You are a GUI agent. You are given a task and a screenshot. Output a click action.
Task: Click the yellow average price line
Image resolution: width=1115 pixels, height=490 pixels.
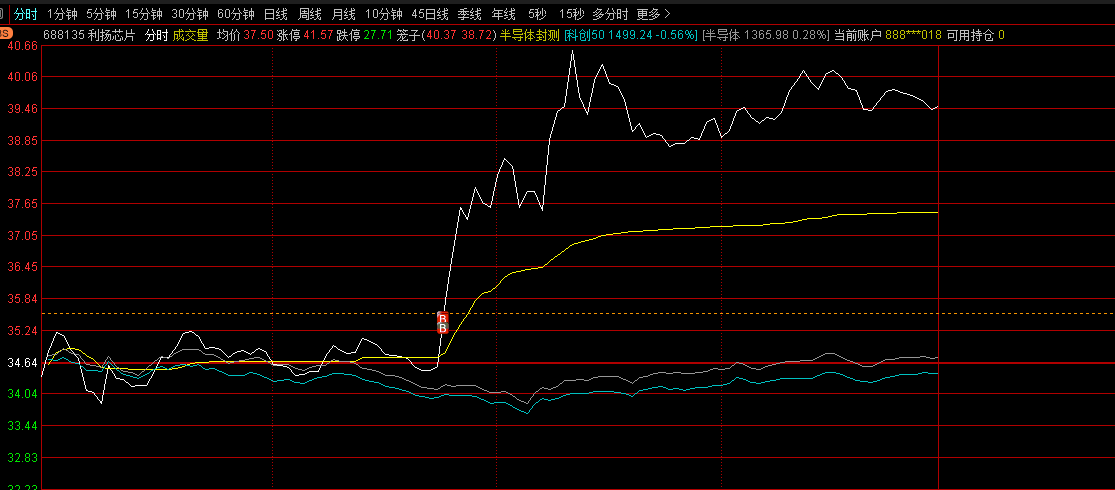(x=700, y=229)
